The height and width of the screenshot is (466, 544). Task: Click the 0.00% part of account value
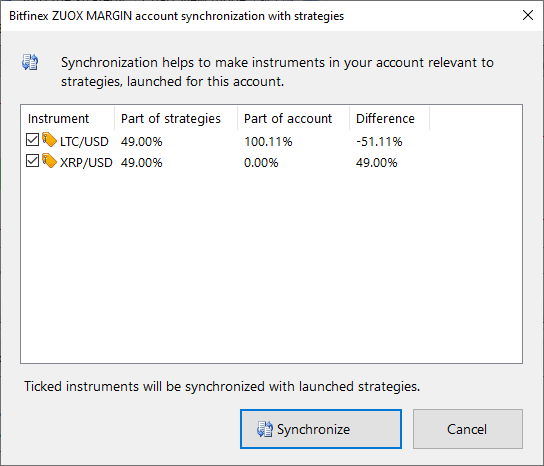tap(261, 162)
